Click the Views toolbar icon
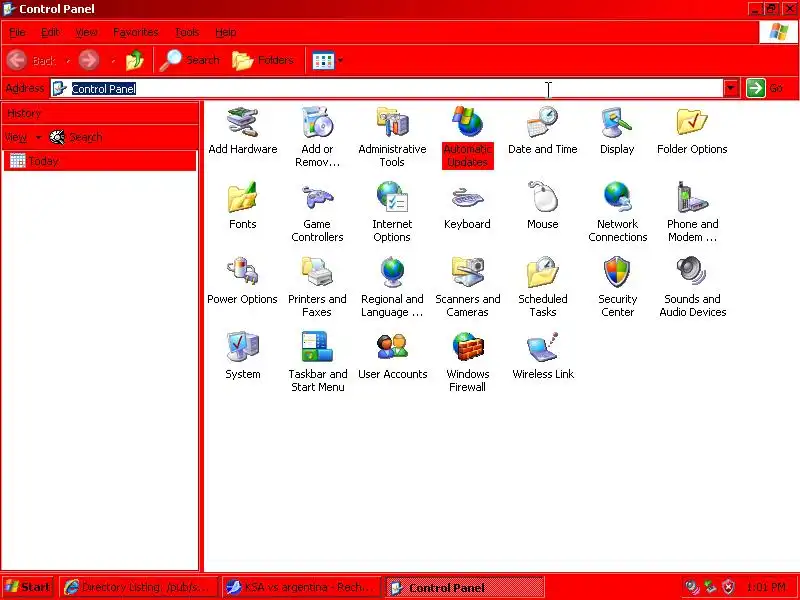 323,61
